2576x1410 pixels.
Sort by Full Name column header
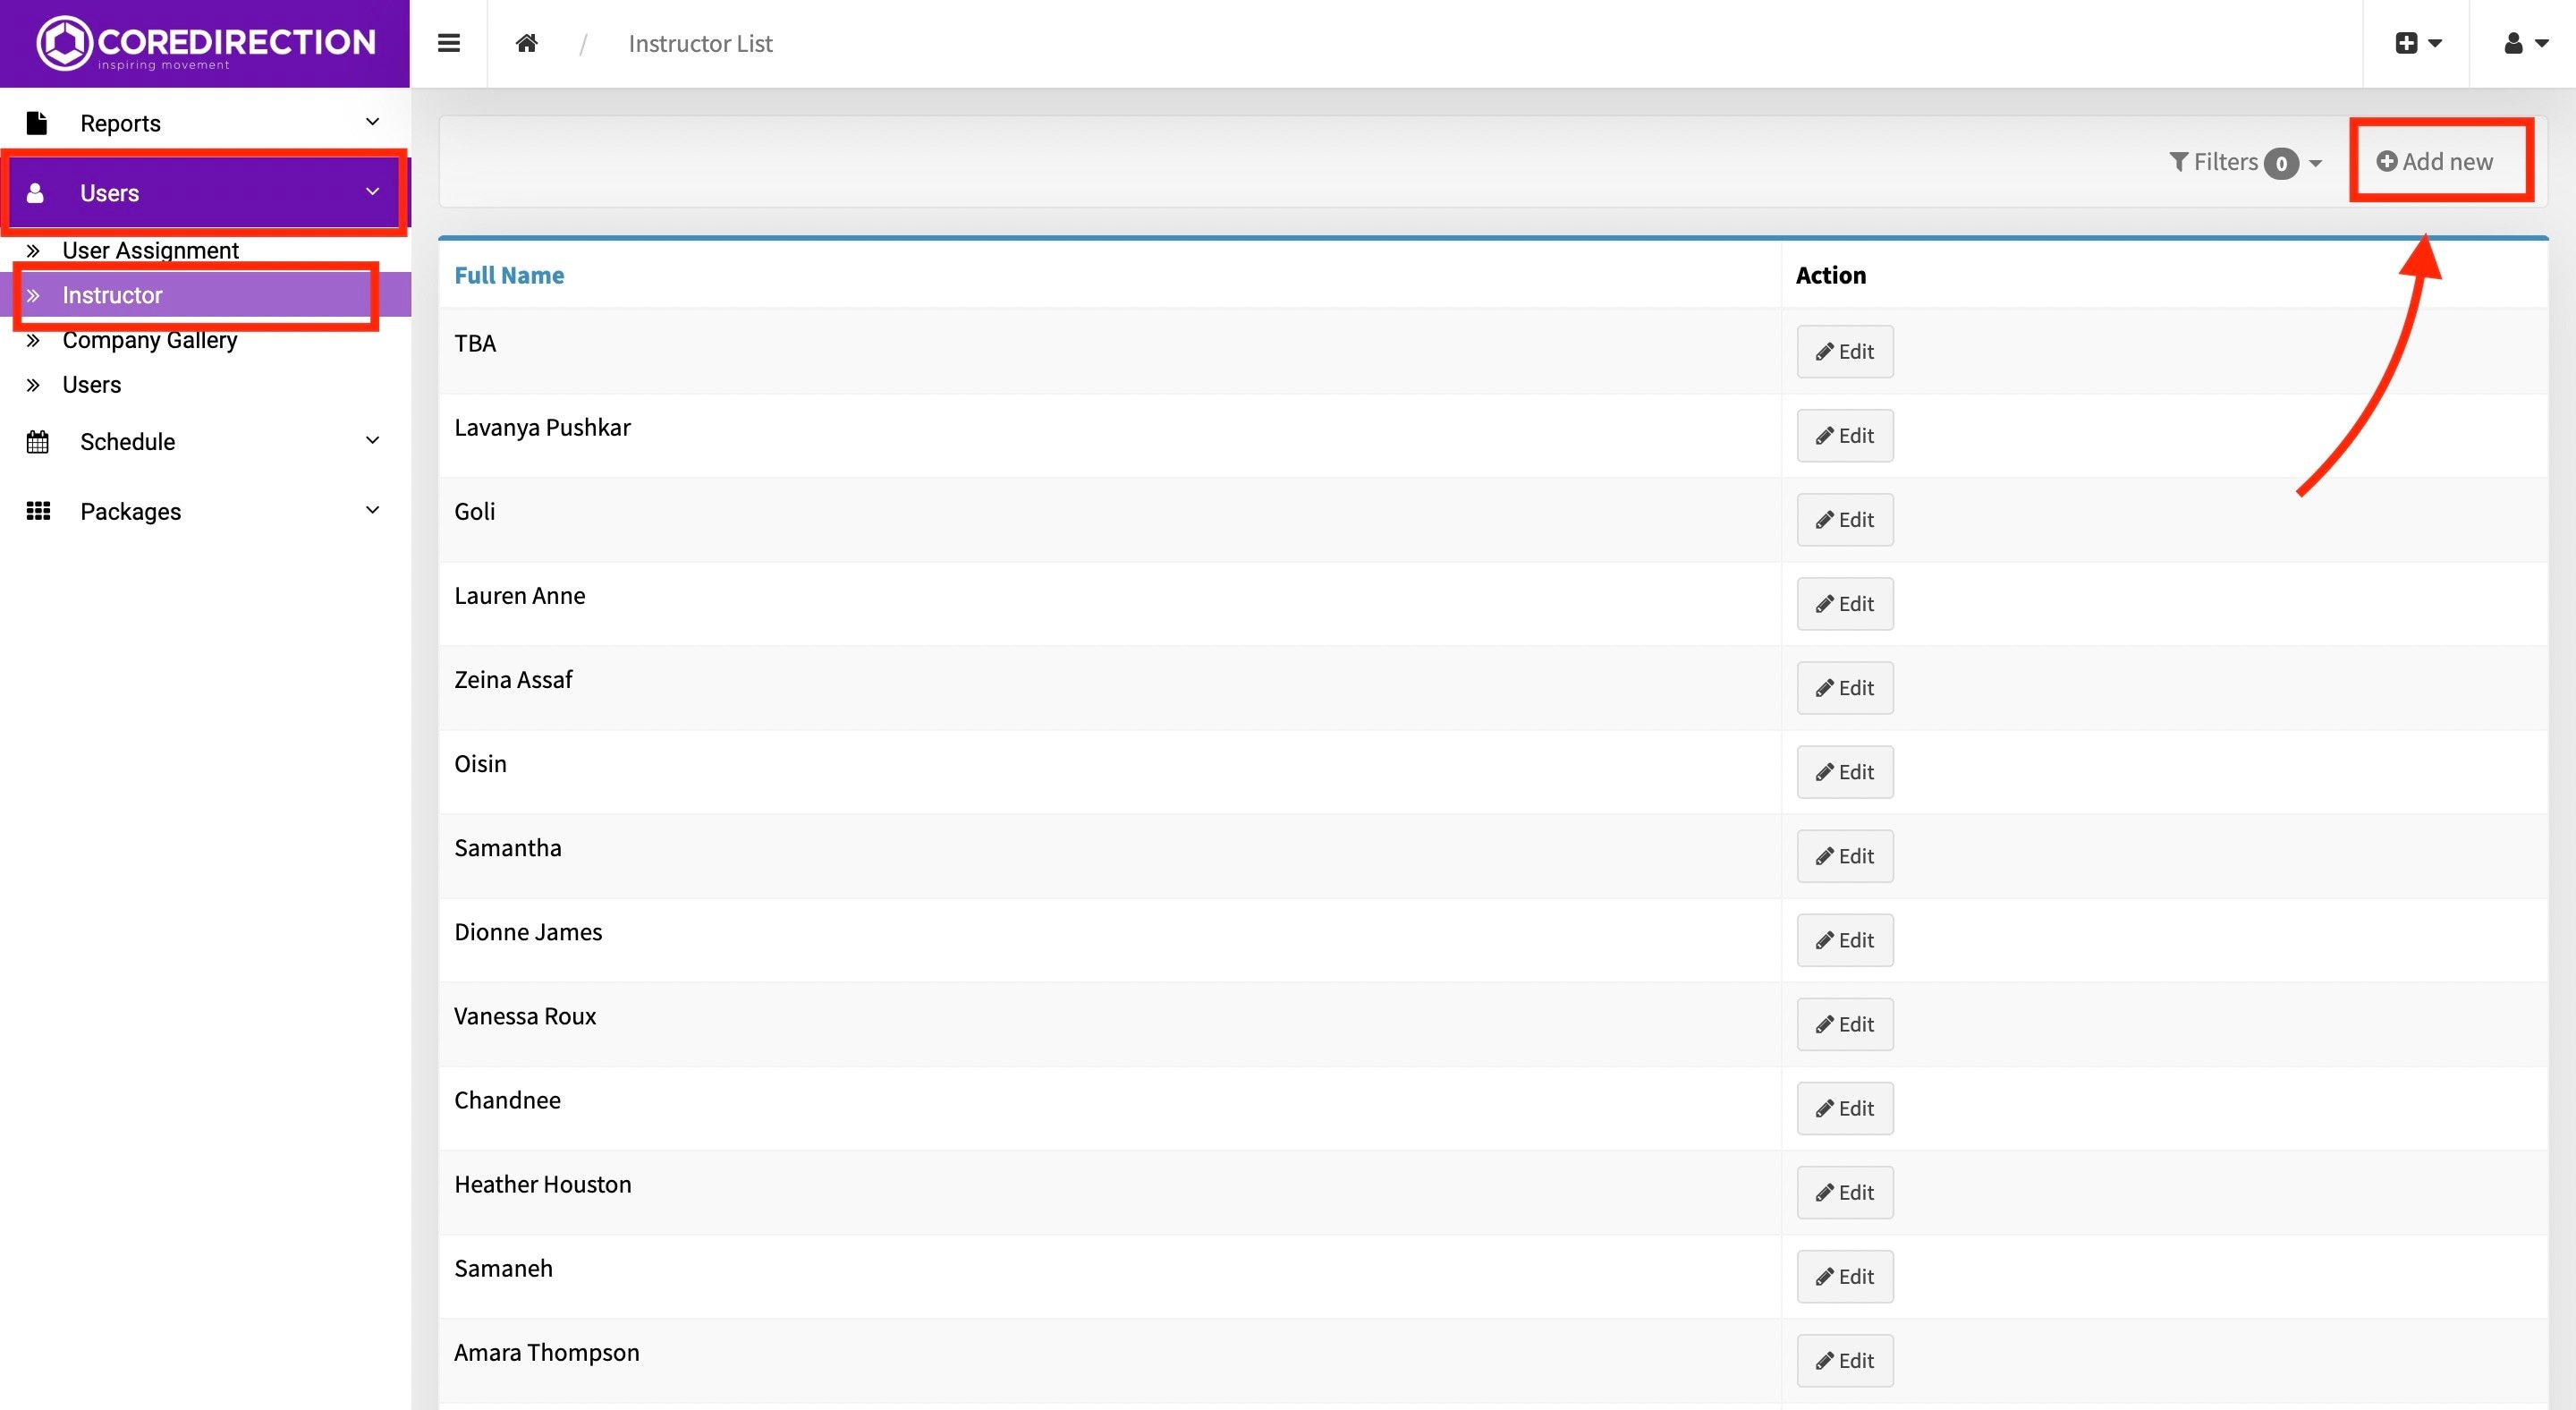coord(509,275)
